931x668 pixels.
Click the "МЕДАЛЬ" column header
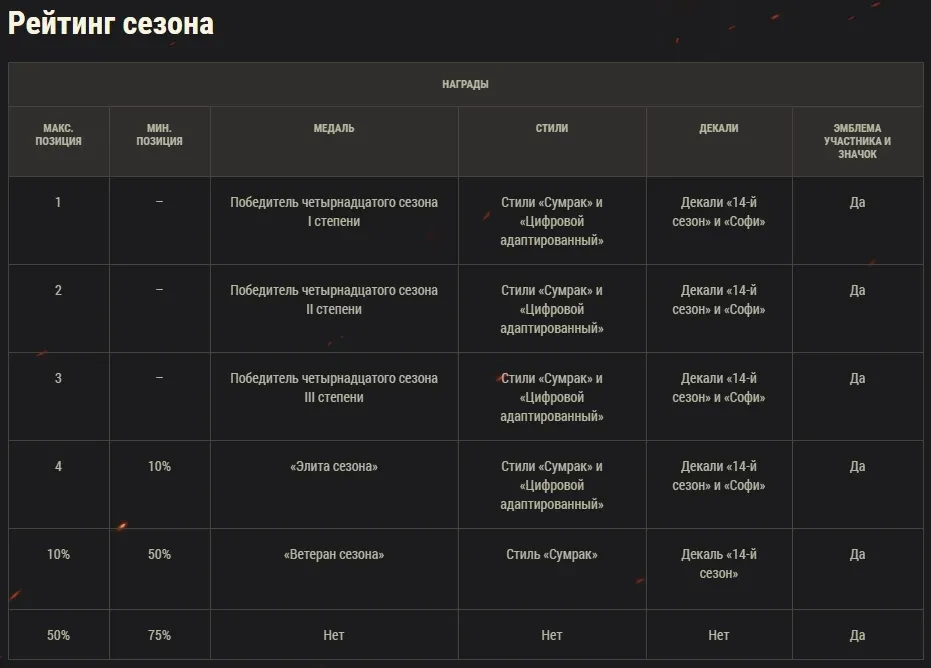point(334,129)
